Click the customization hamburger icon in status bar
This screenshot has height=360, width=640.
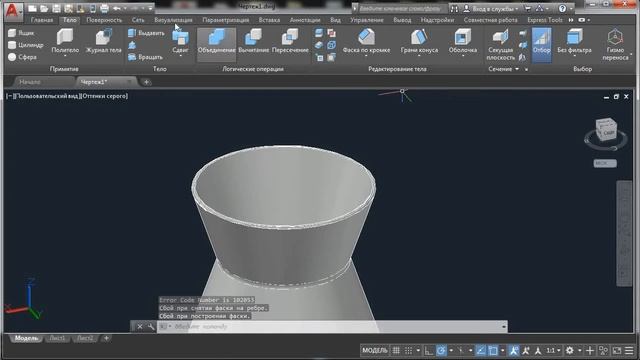[x=629, y=350]
